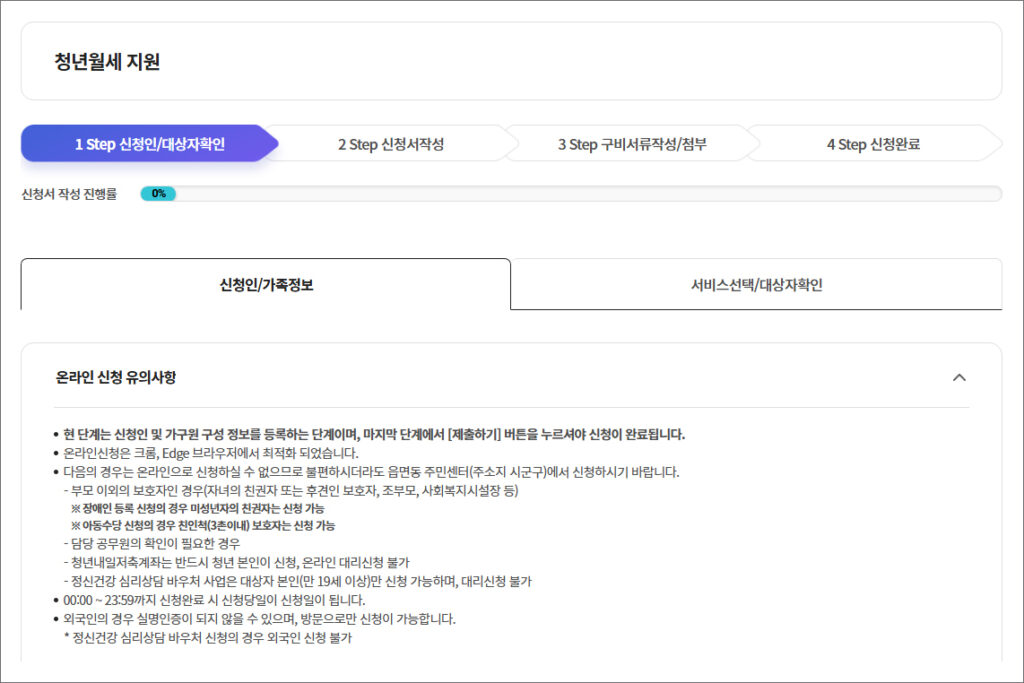Image resolution: width=1024 pixels, height=683 pixels.
Task: Click the 장애인 등록 신청 note
Action: pos(203,508)
